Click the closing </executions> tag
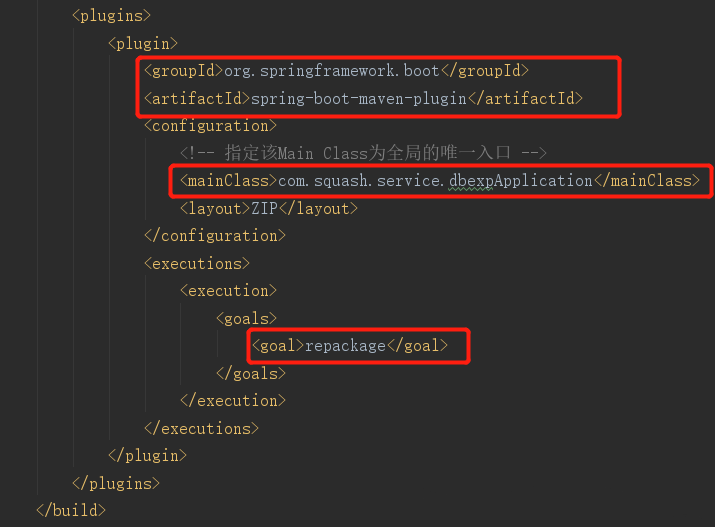 (x=202, y=428)
